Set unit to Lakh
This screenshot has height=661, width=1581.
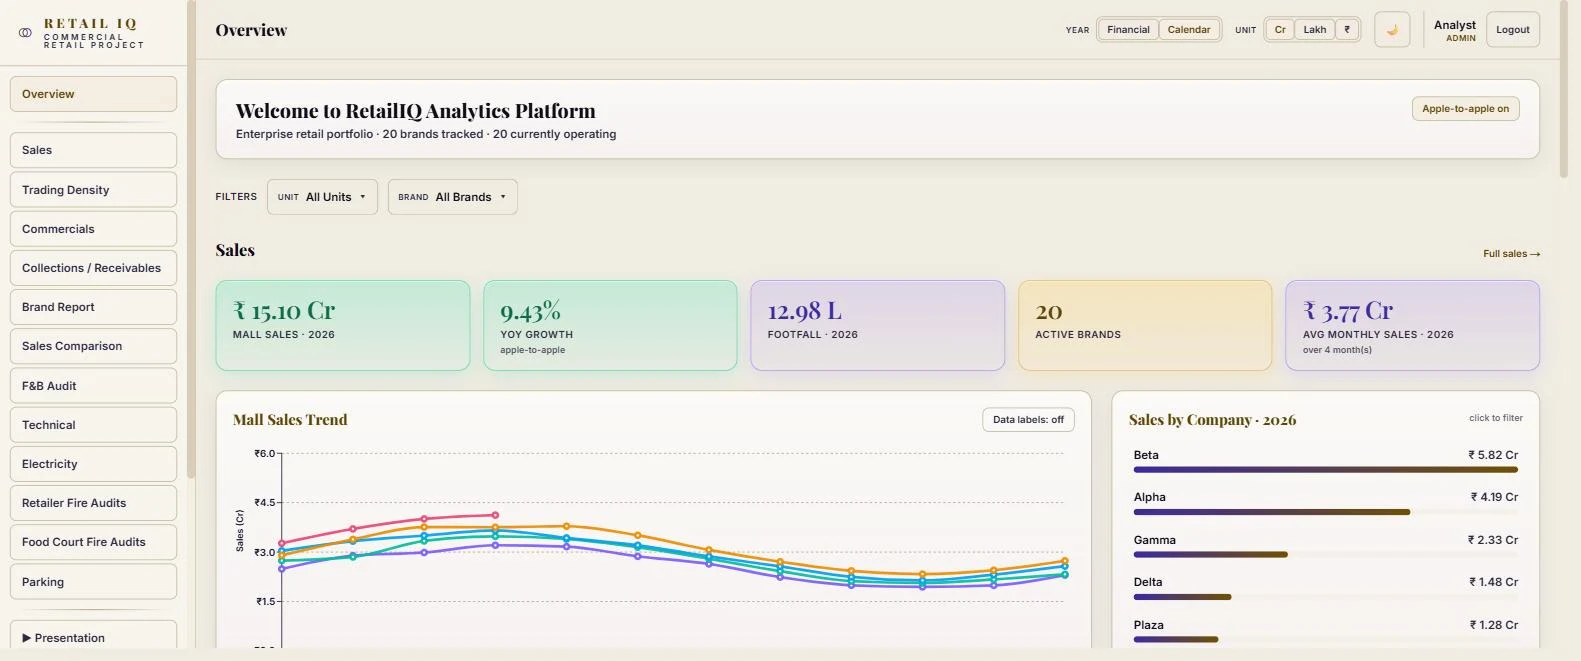1315,30
